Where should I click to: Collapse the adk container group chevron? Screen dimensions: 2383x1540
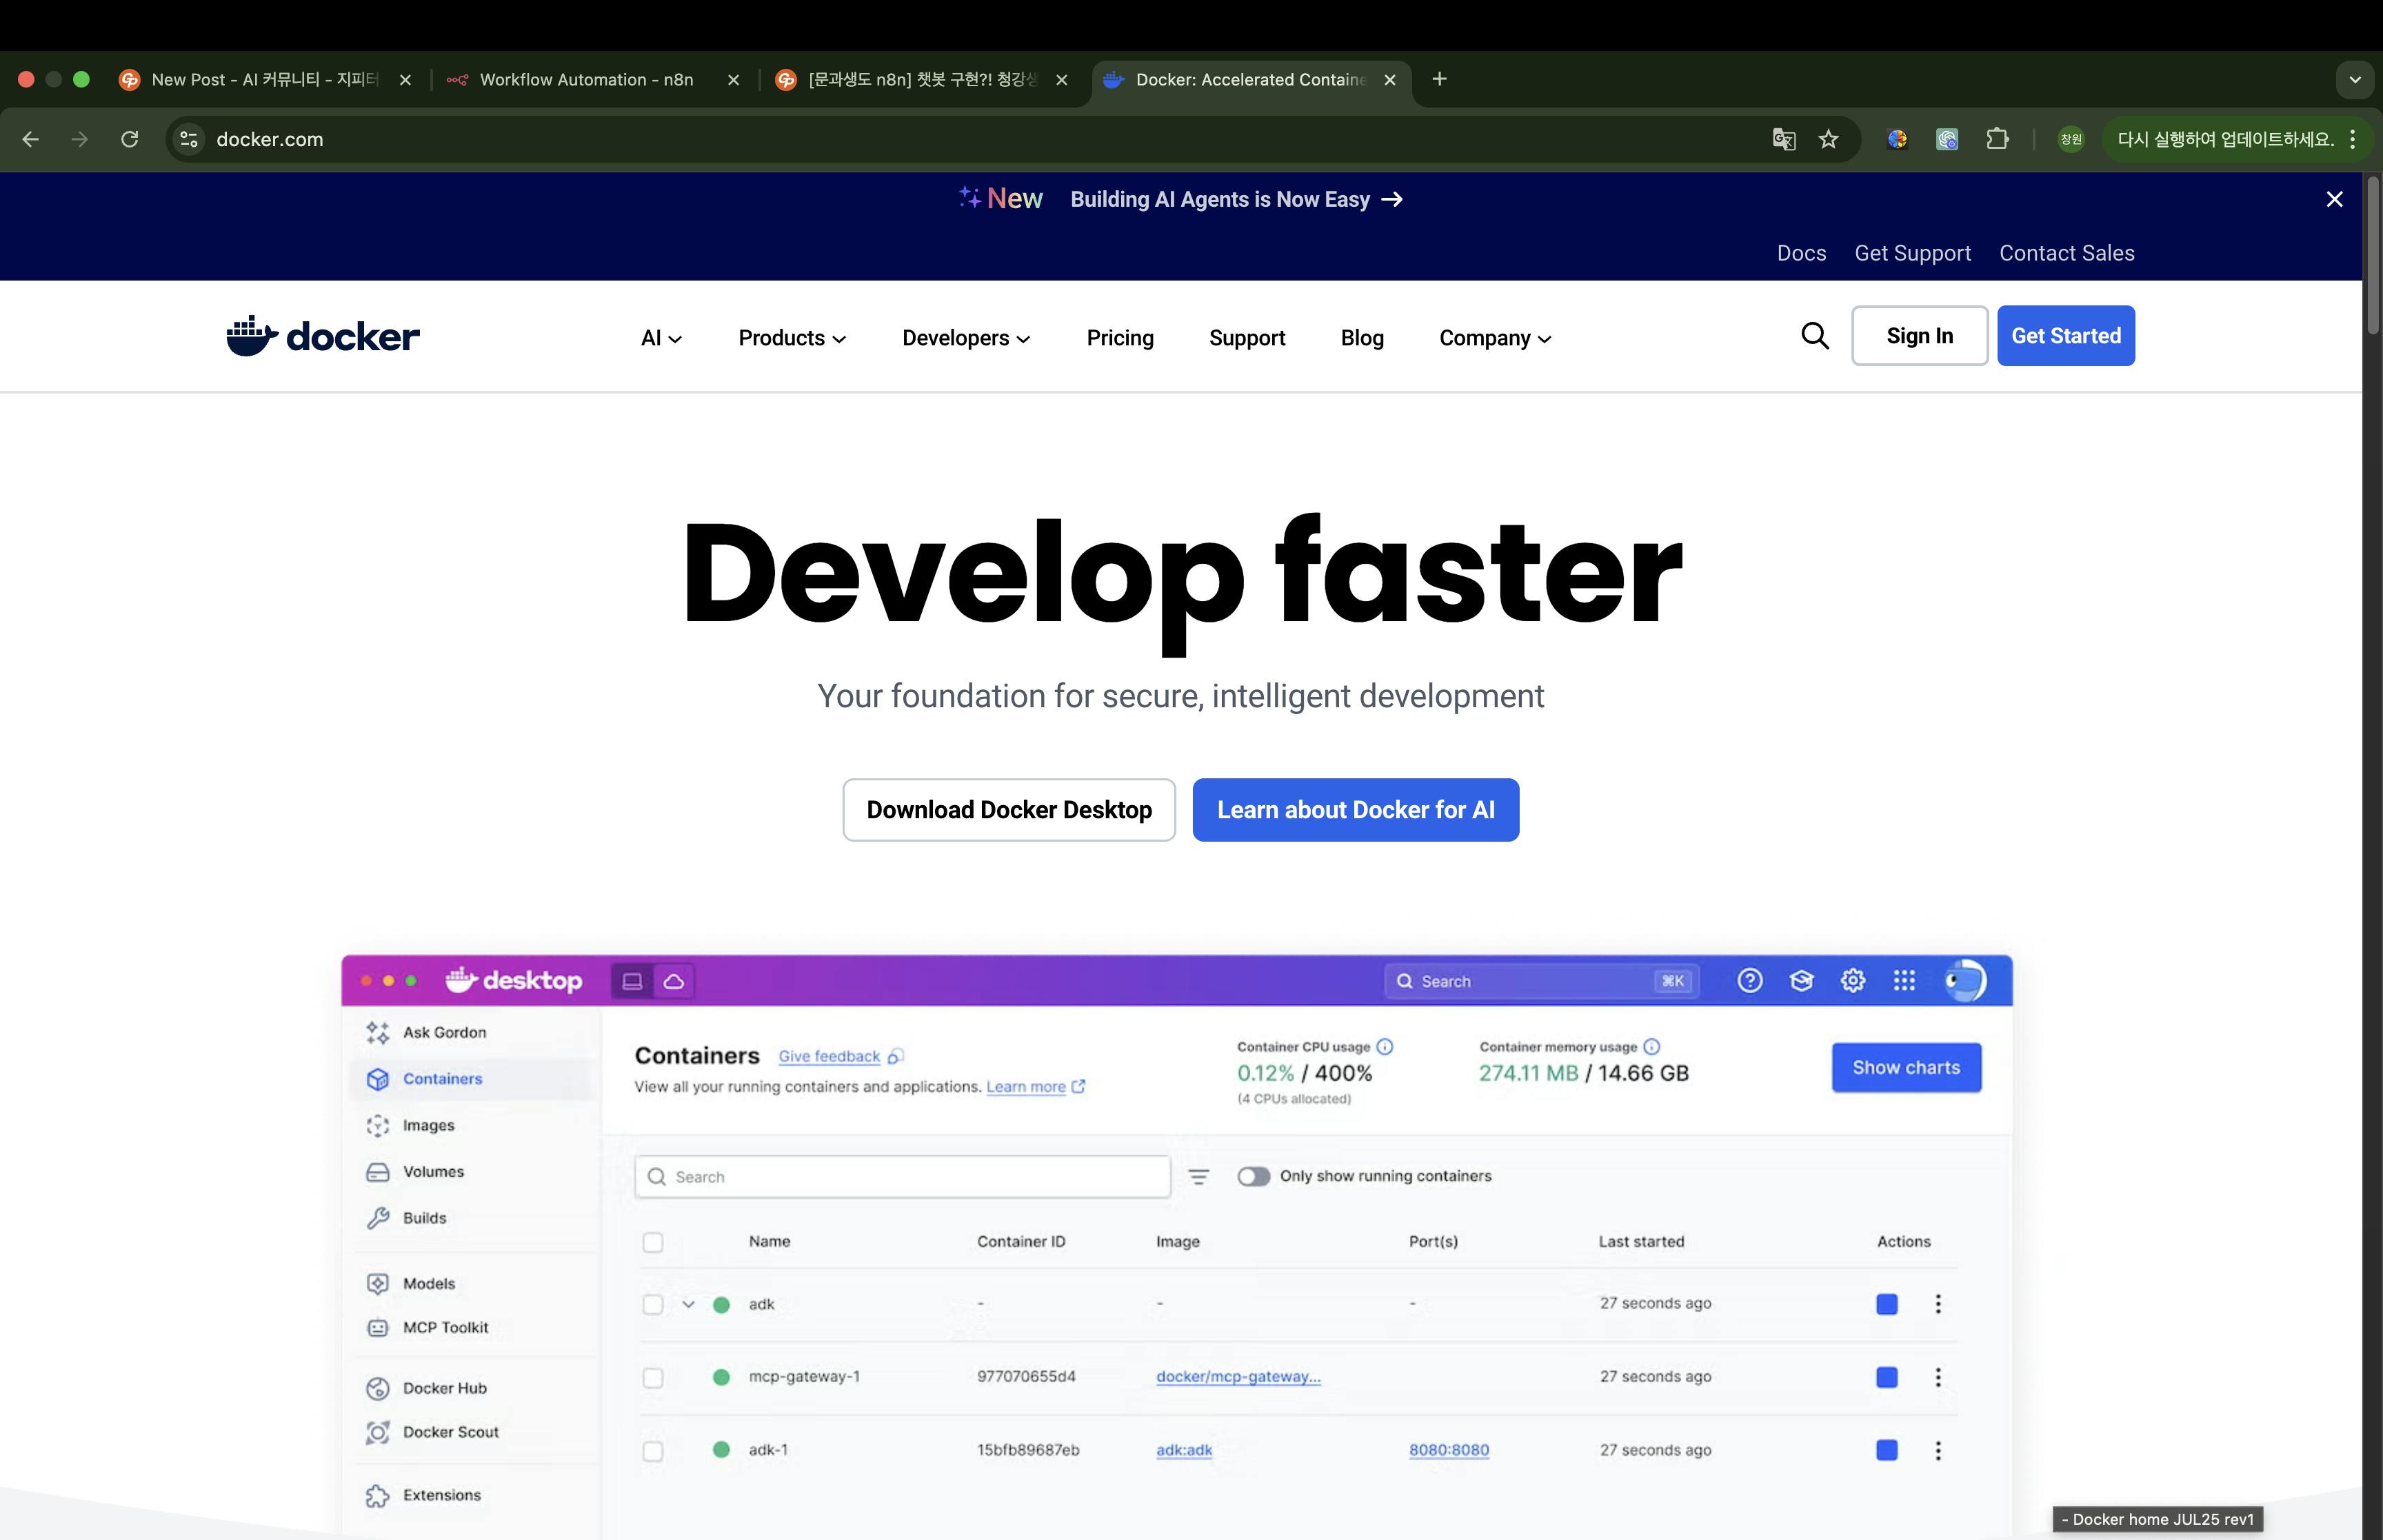click(688, 1304)
